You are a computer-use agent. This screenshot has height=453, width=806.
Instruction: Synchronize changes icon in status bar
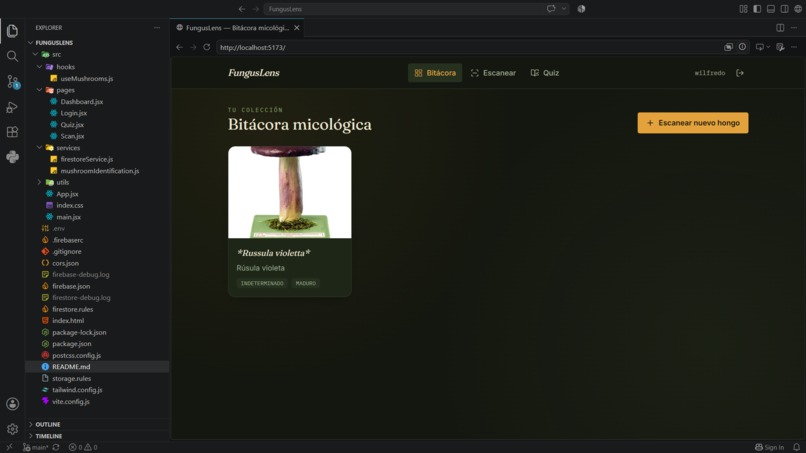tap(56, 447)
